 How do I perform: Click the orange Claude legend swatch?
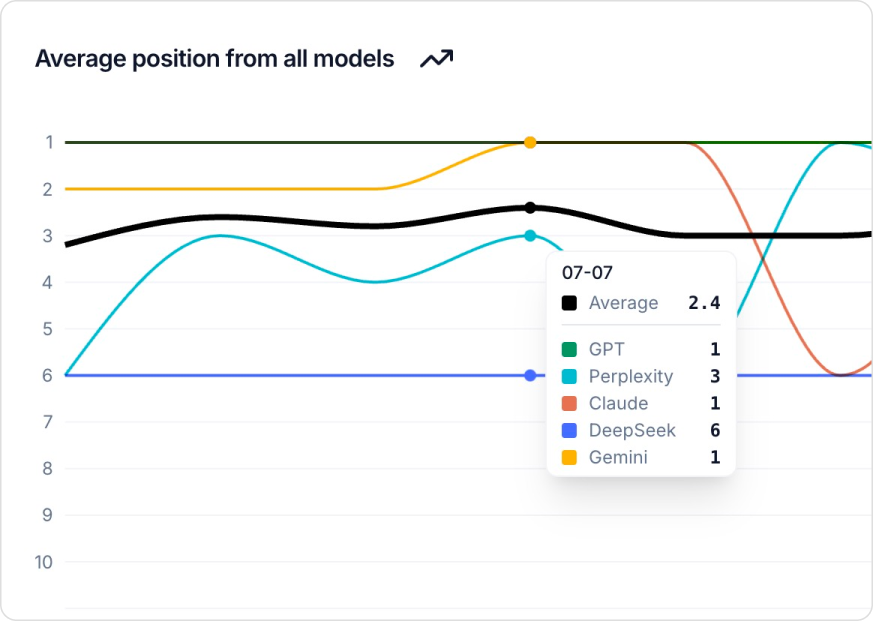(x=569, y=404)
